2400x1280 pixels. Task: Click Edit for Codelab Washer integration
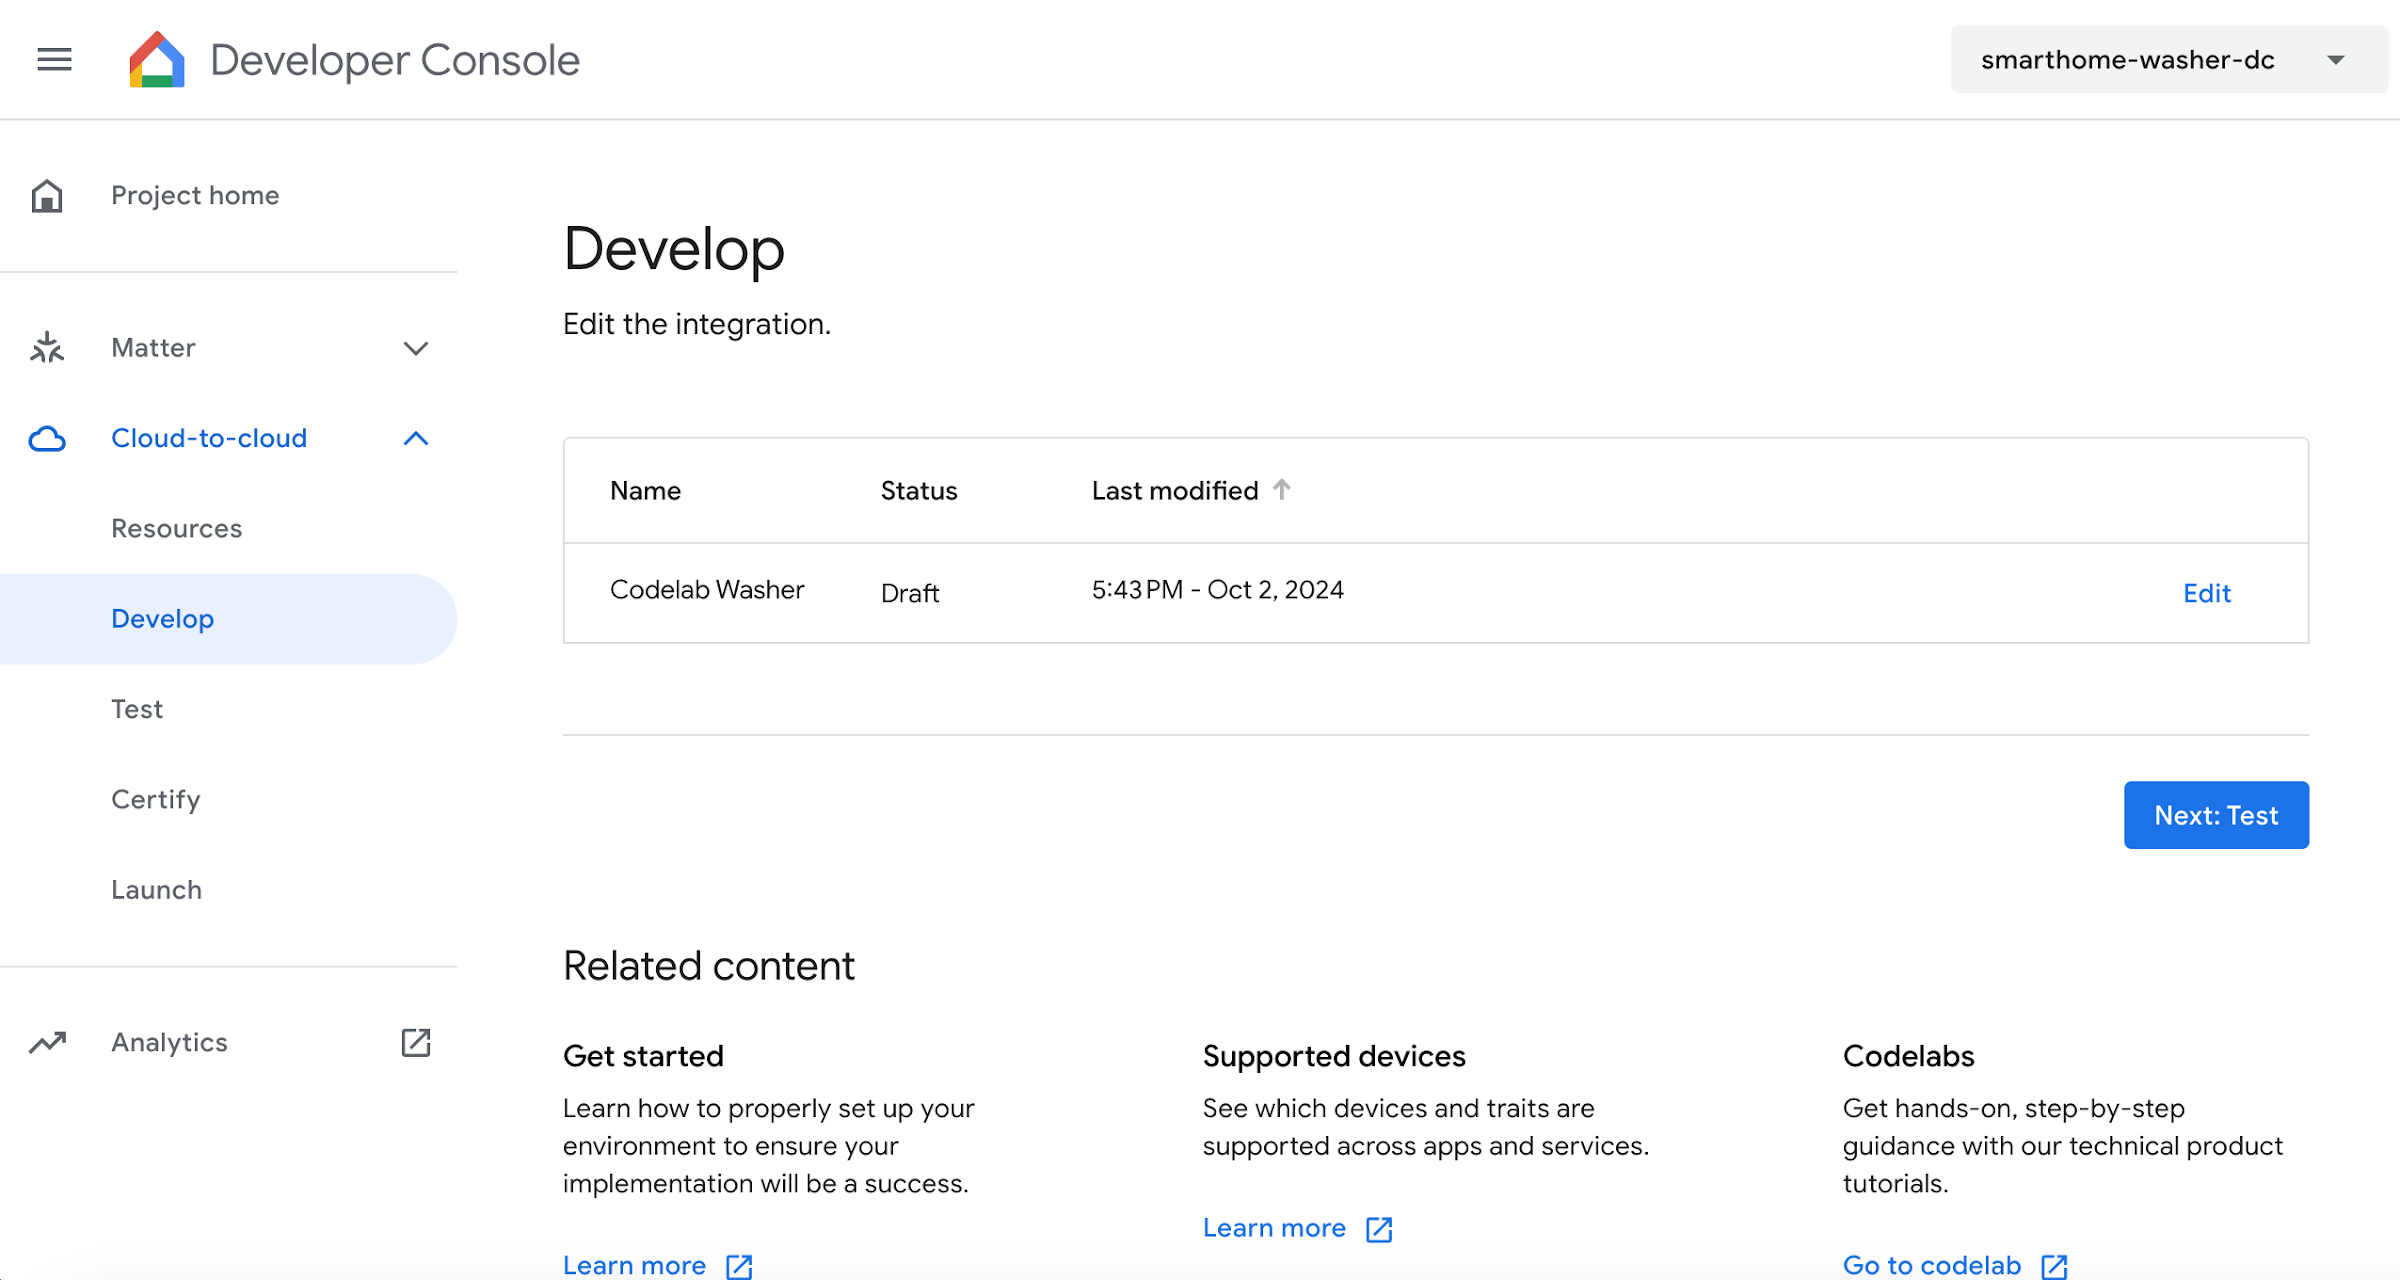tap(2208, 592)
